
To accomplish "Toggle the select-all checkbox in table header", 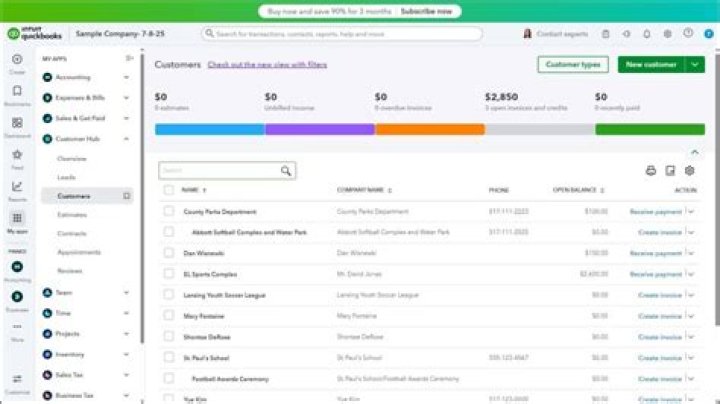I will click(x=169, y=190).
